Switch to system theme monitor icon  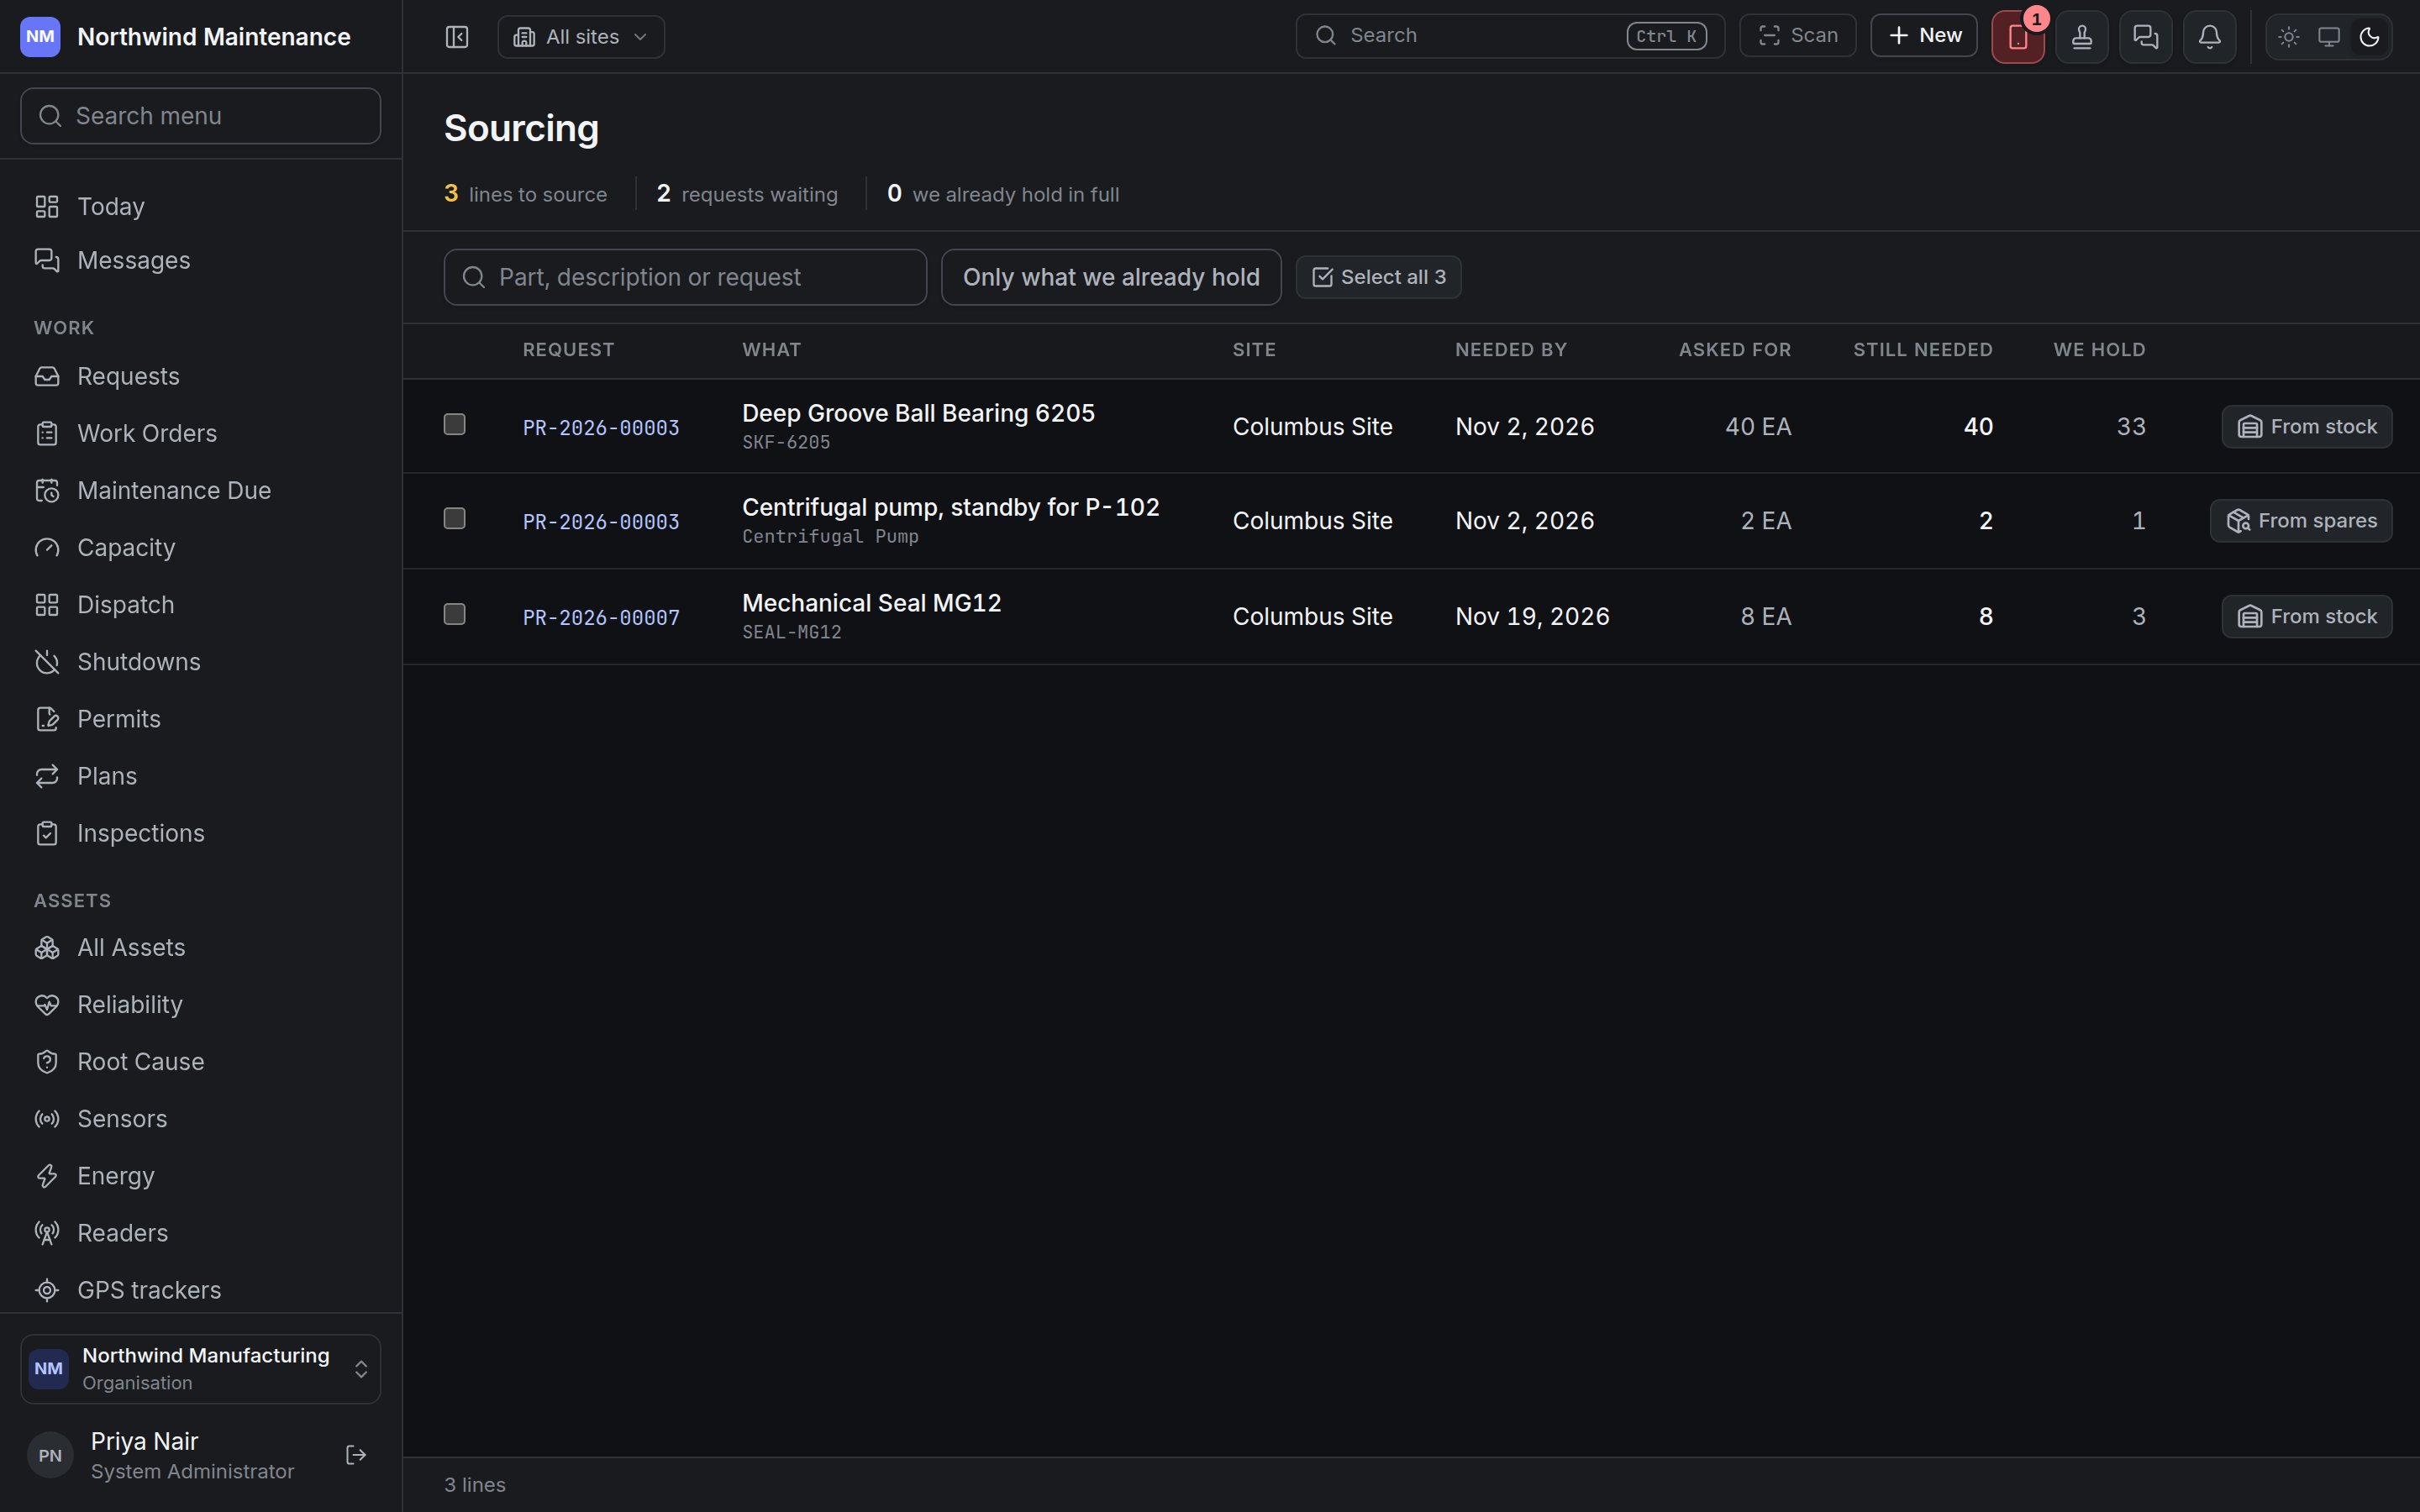[x=2328, y=37]
